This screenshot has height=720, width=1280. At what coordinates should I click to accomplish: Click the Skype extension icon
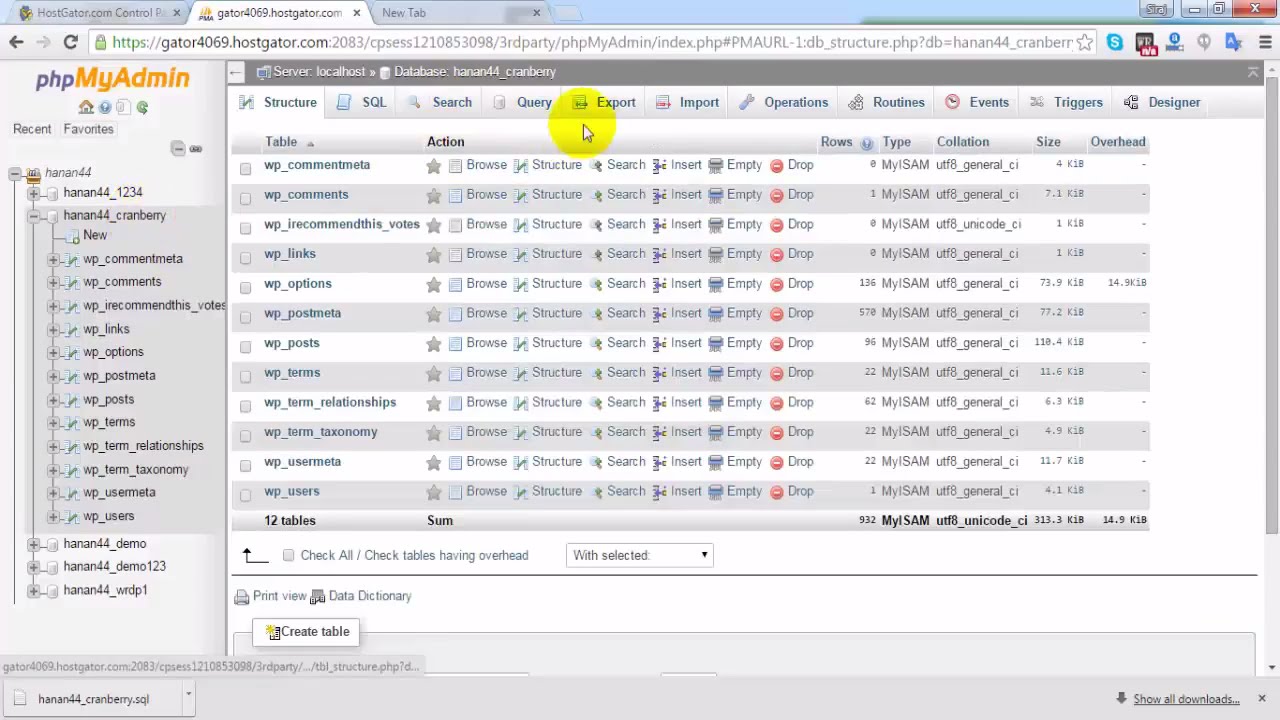pos(1115,42)
